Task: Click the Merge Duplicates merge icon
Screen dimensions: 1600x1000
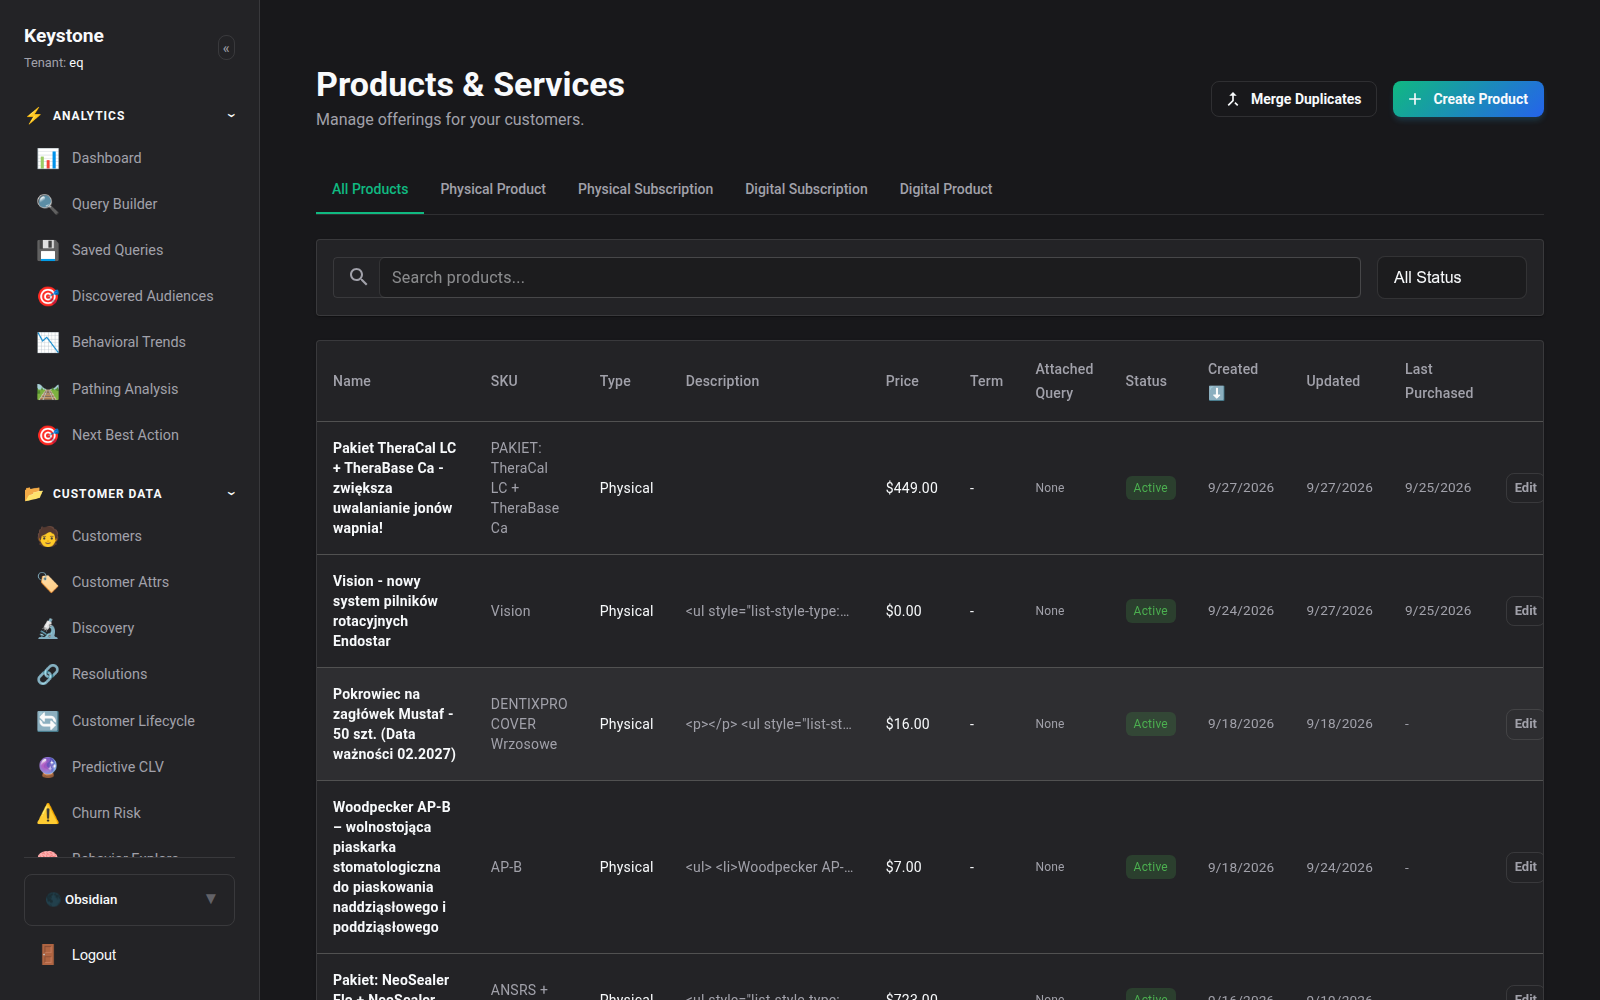Action: click(x=1233, y=99)
